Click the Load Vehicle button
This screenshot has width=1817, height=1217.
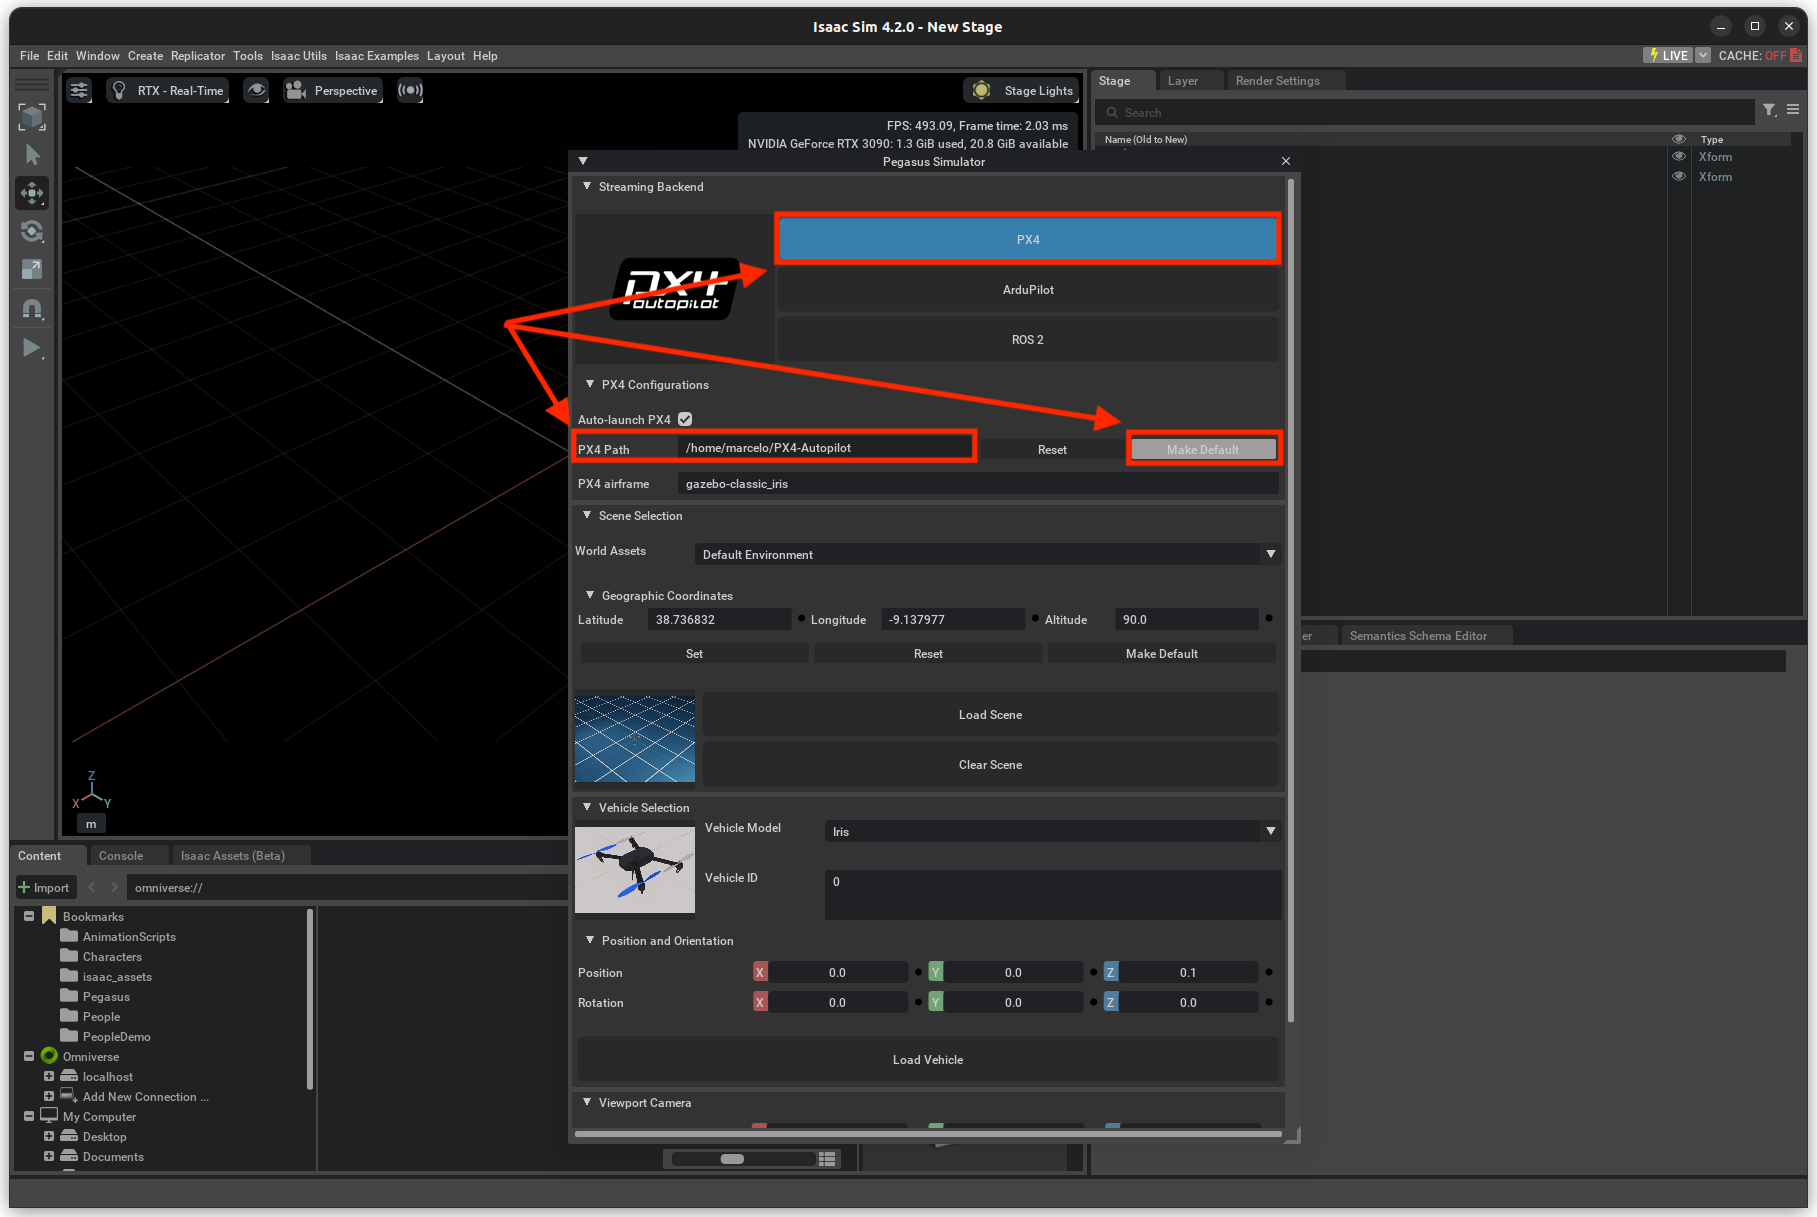(x=928, y=1059)
